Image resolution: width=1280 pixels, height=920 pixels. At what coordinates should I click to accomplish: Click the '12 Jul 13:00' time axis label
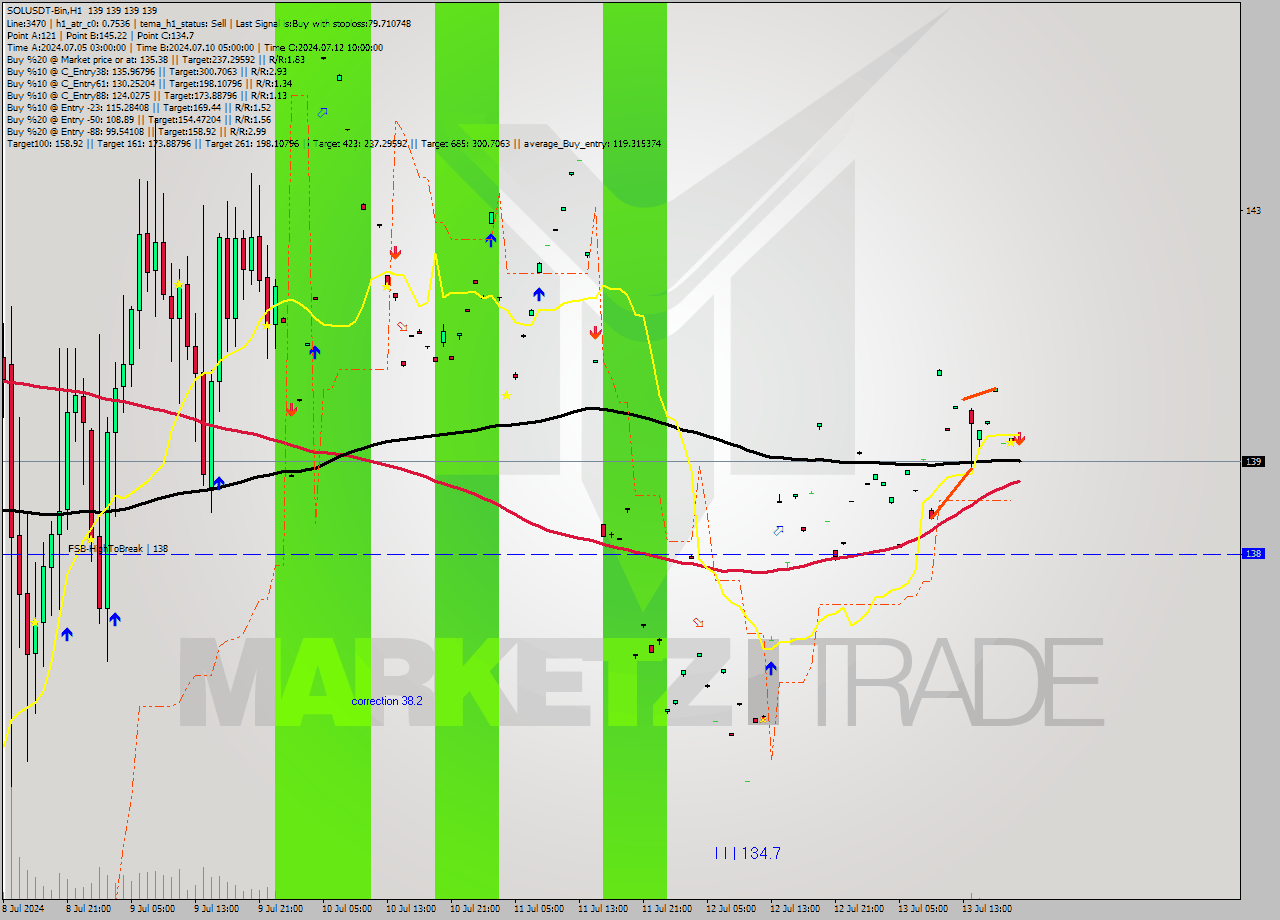click(794, 909)
